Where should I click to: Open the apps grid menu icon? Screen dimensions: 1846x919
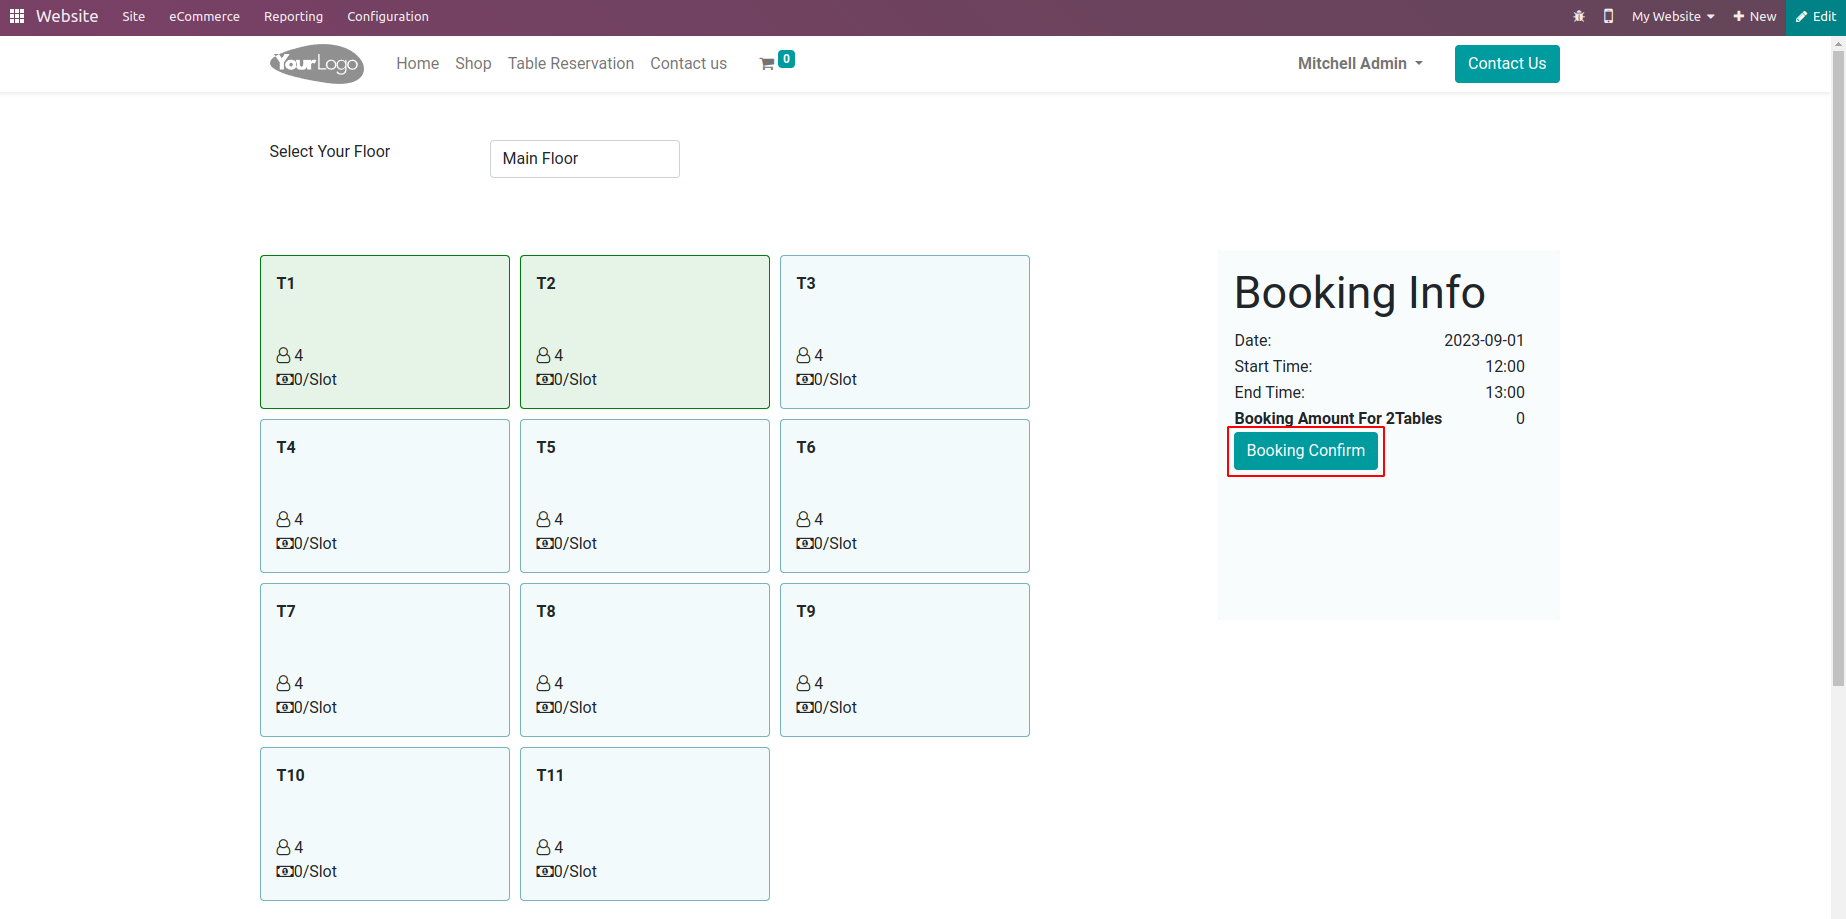(x=17, y=16)
